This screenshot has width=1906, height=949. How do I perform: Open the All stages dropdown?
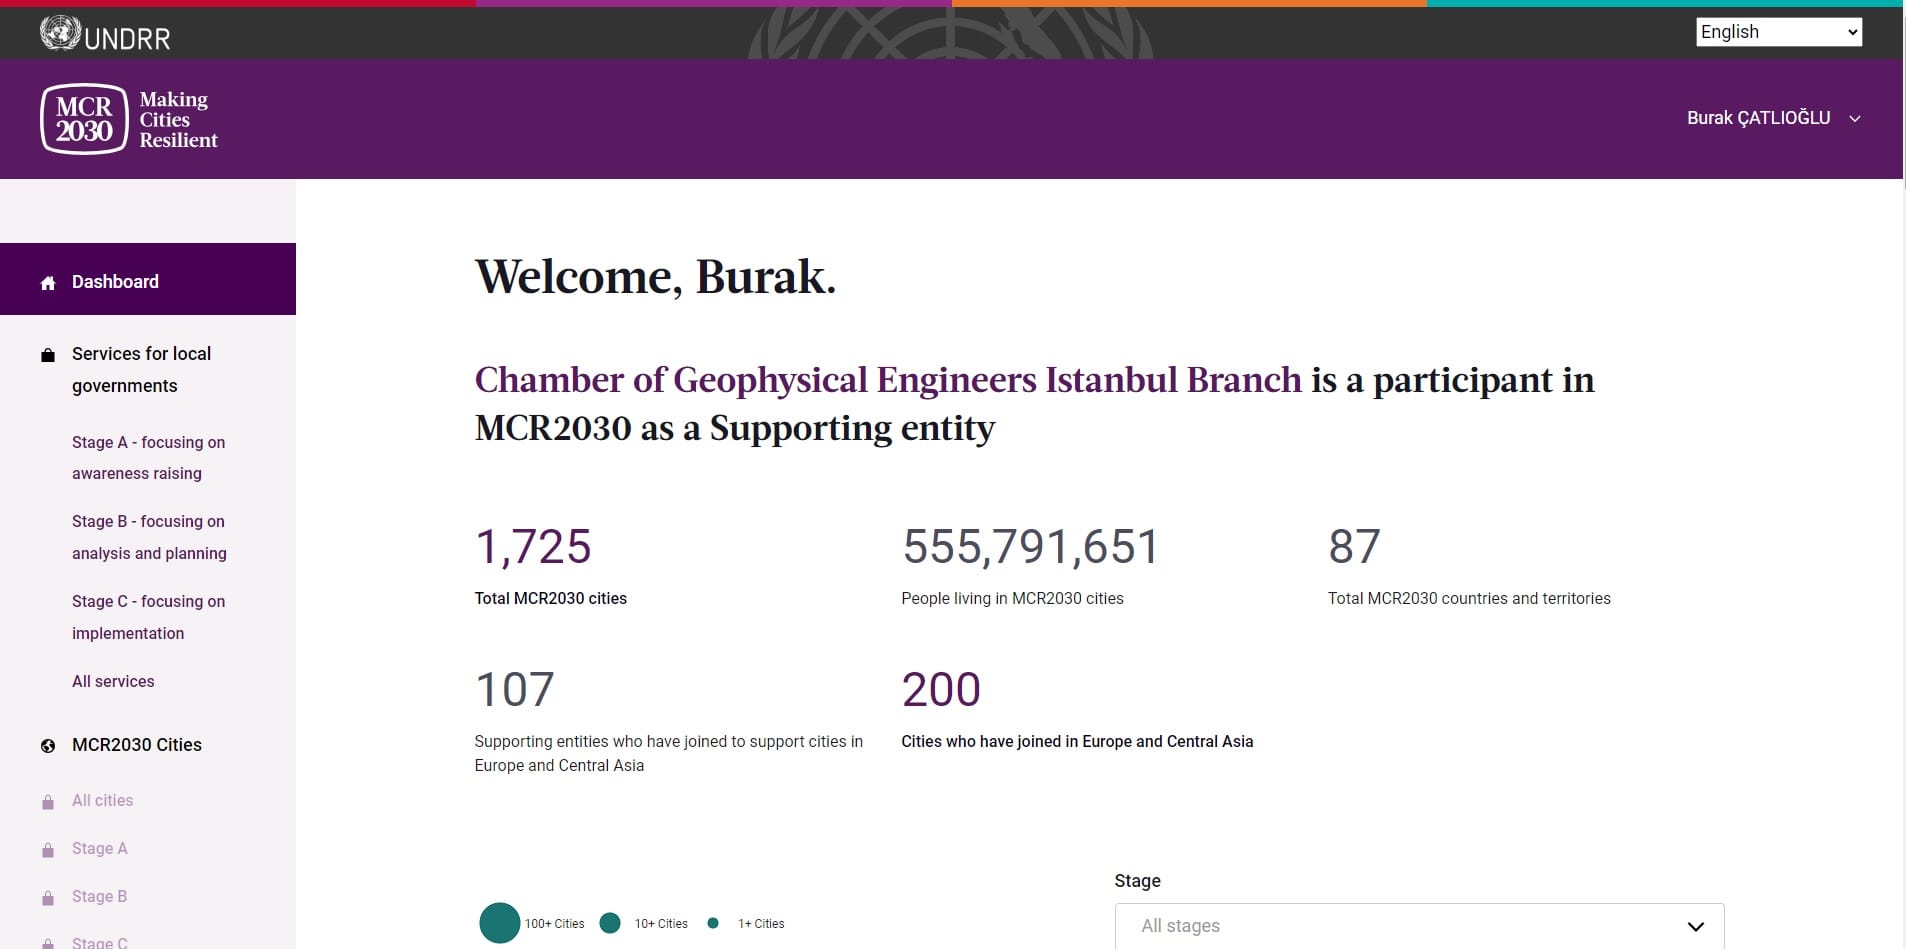pyautogui.click(x=1419, y=926)
